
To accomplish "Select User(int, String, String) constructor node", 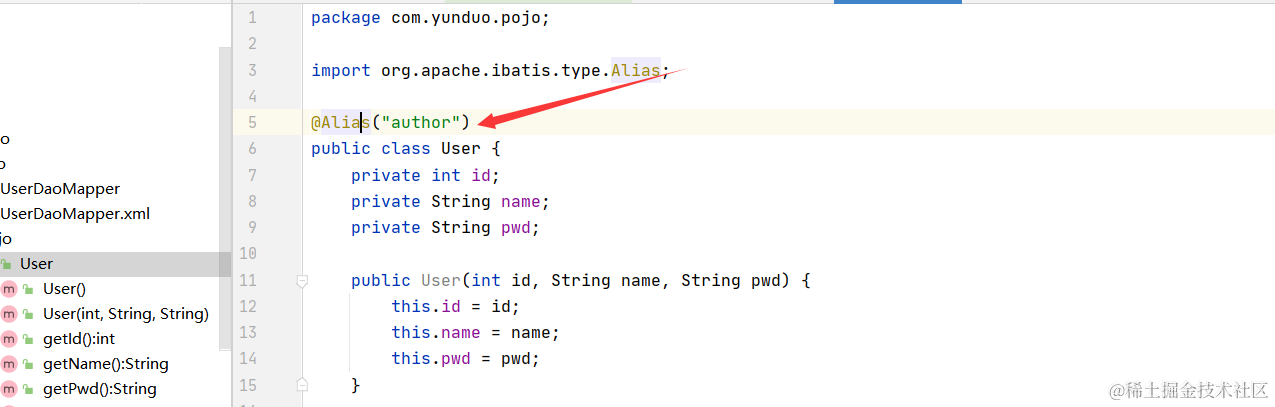I will click(x=126, y=314).
